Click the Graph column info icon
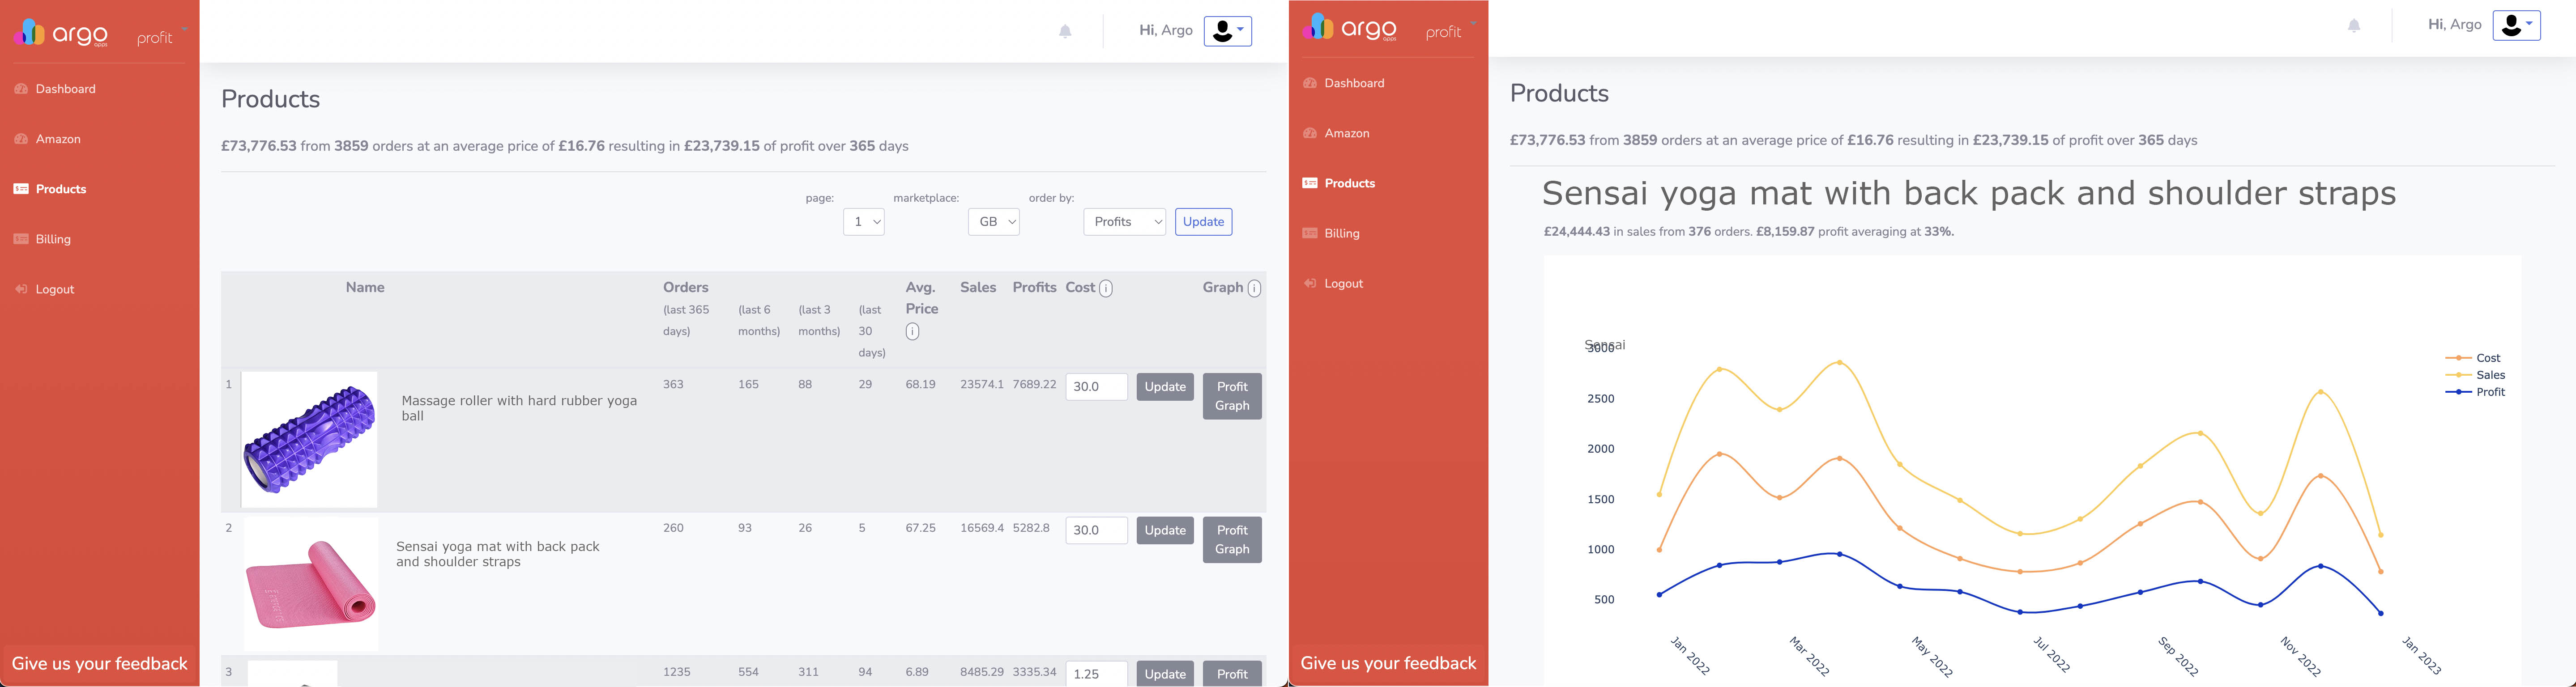2576x687 pixels. tap(1254, 289)
